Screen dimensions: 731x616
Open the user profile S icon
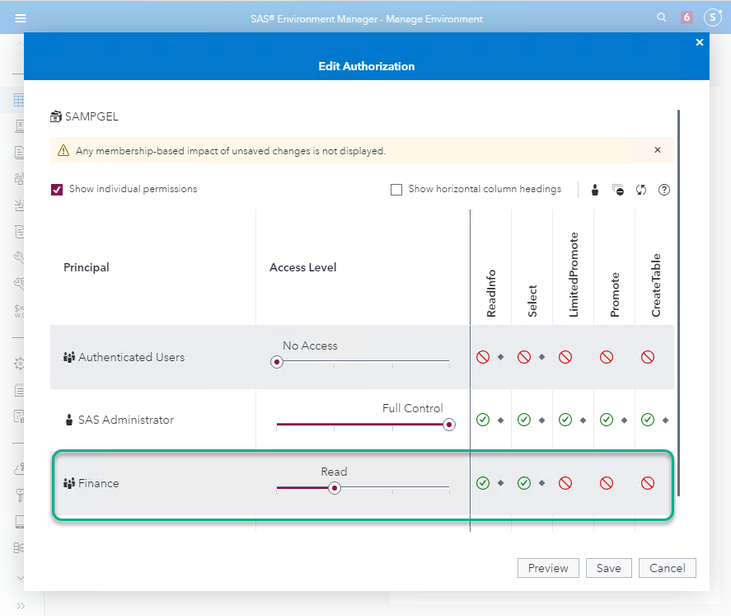pyautogui.click(x=712, y=18)
